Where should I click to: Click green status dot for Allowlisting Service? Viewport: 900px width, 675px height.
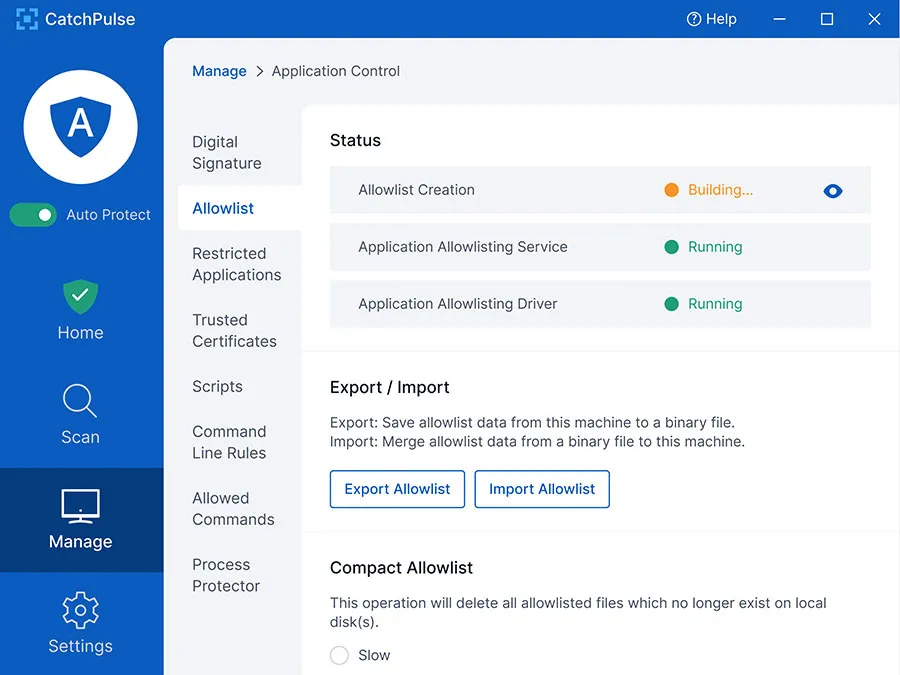(671, 247)
